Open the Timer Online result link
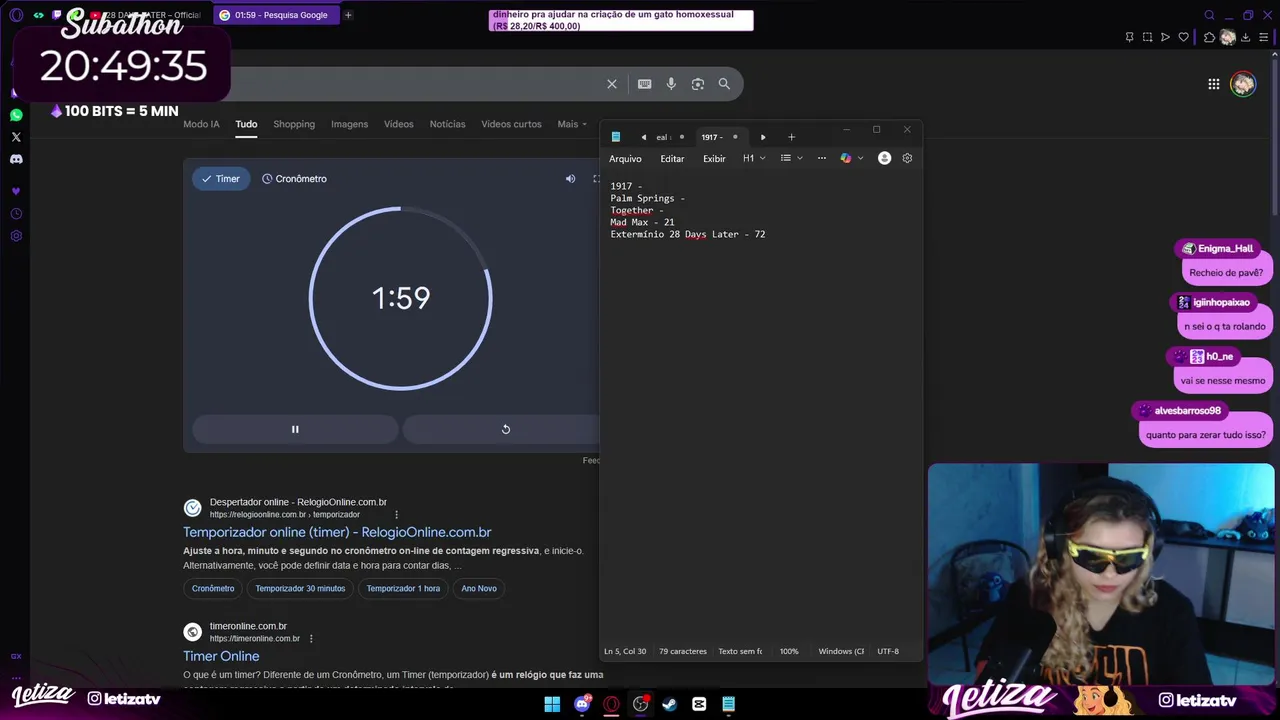Image resolution: width=1280 pixels, height=720 pixels. 221,656
